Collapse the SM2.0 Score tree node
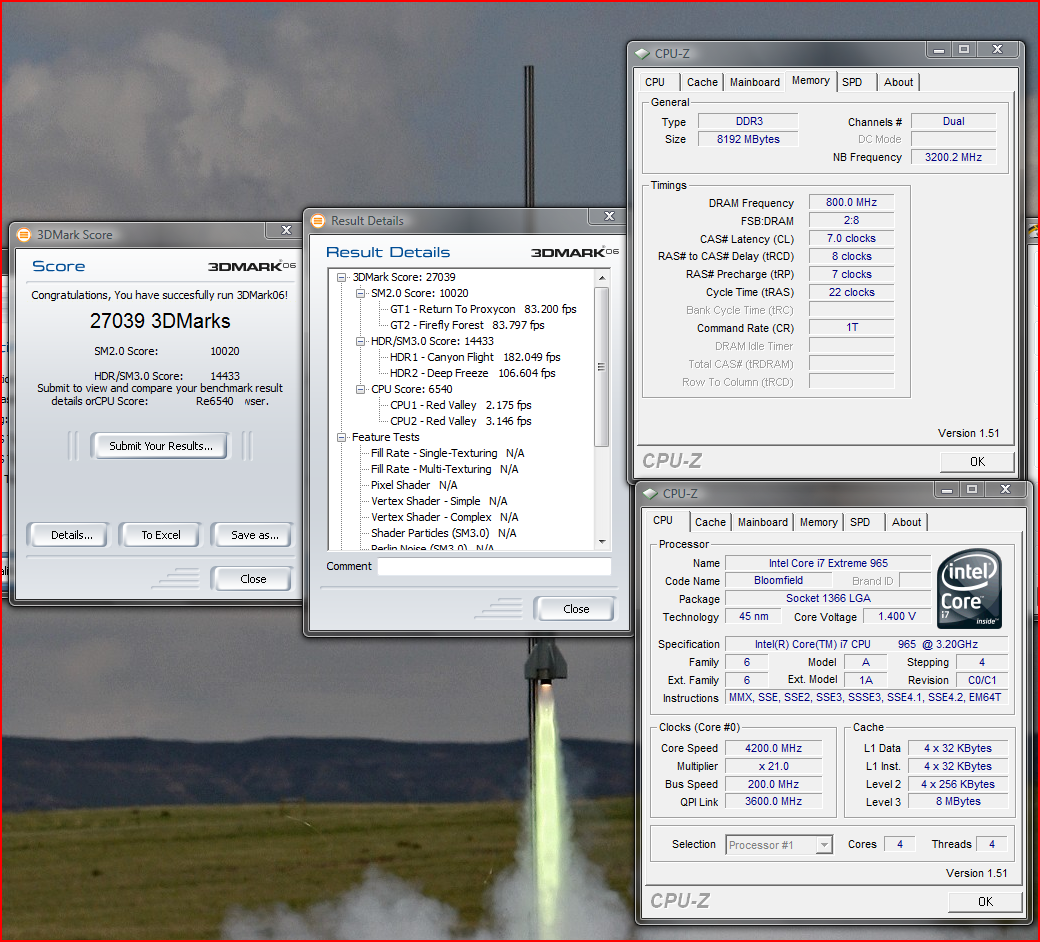Viewport: 1040px width, 942px height. pyautogui.click(x=360, y=293)
